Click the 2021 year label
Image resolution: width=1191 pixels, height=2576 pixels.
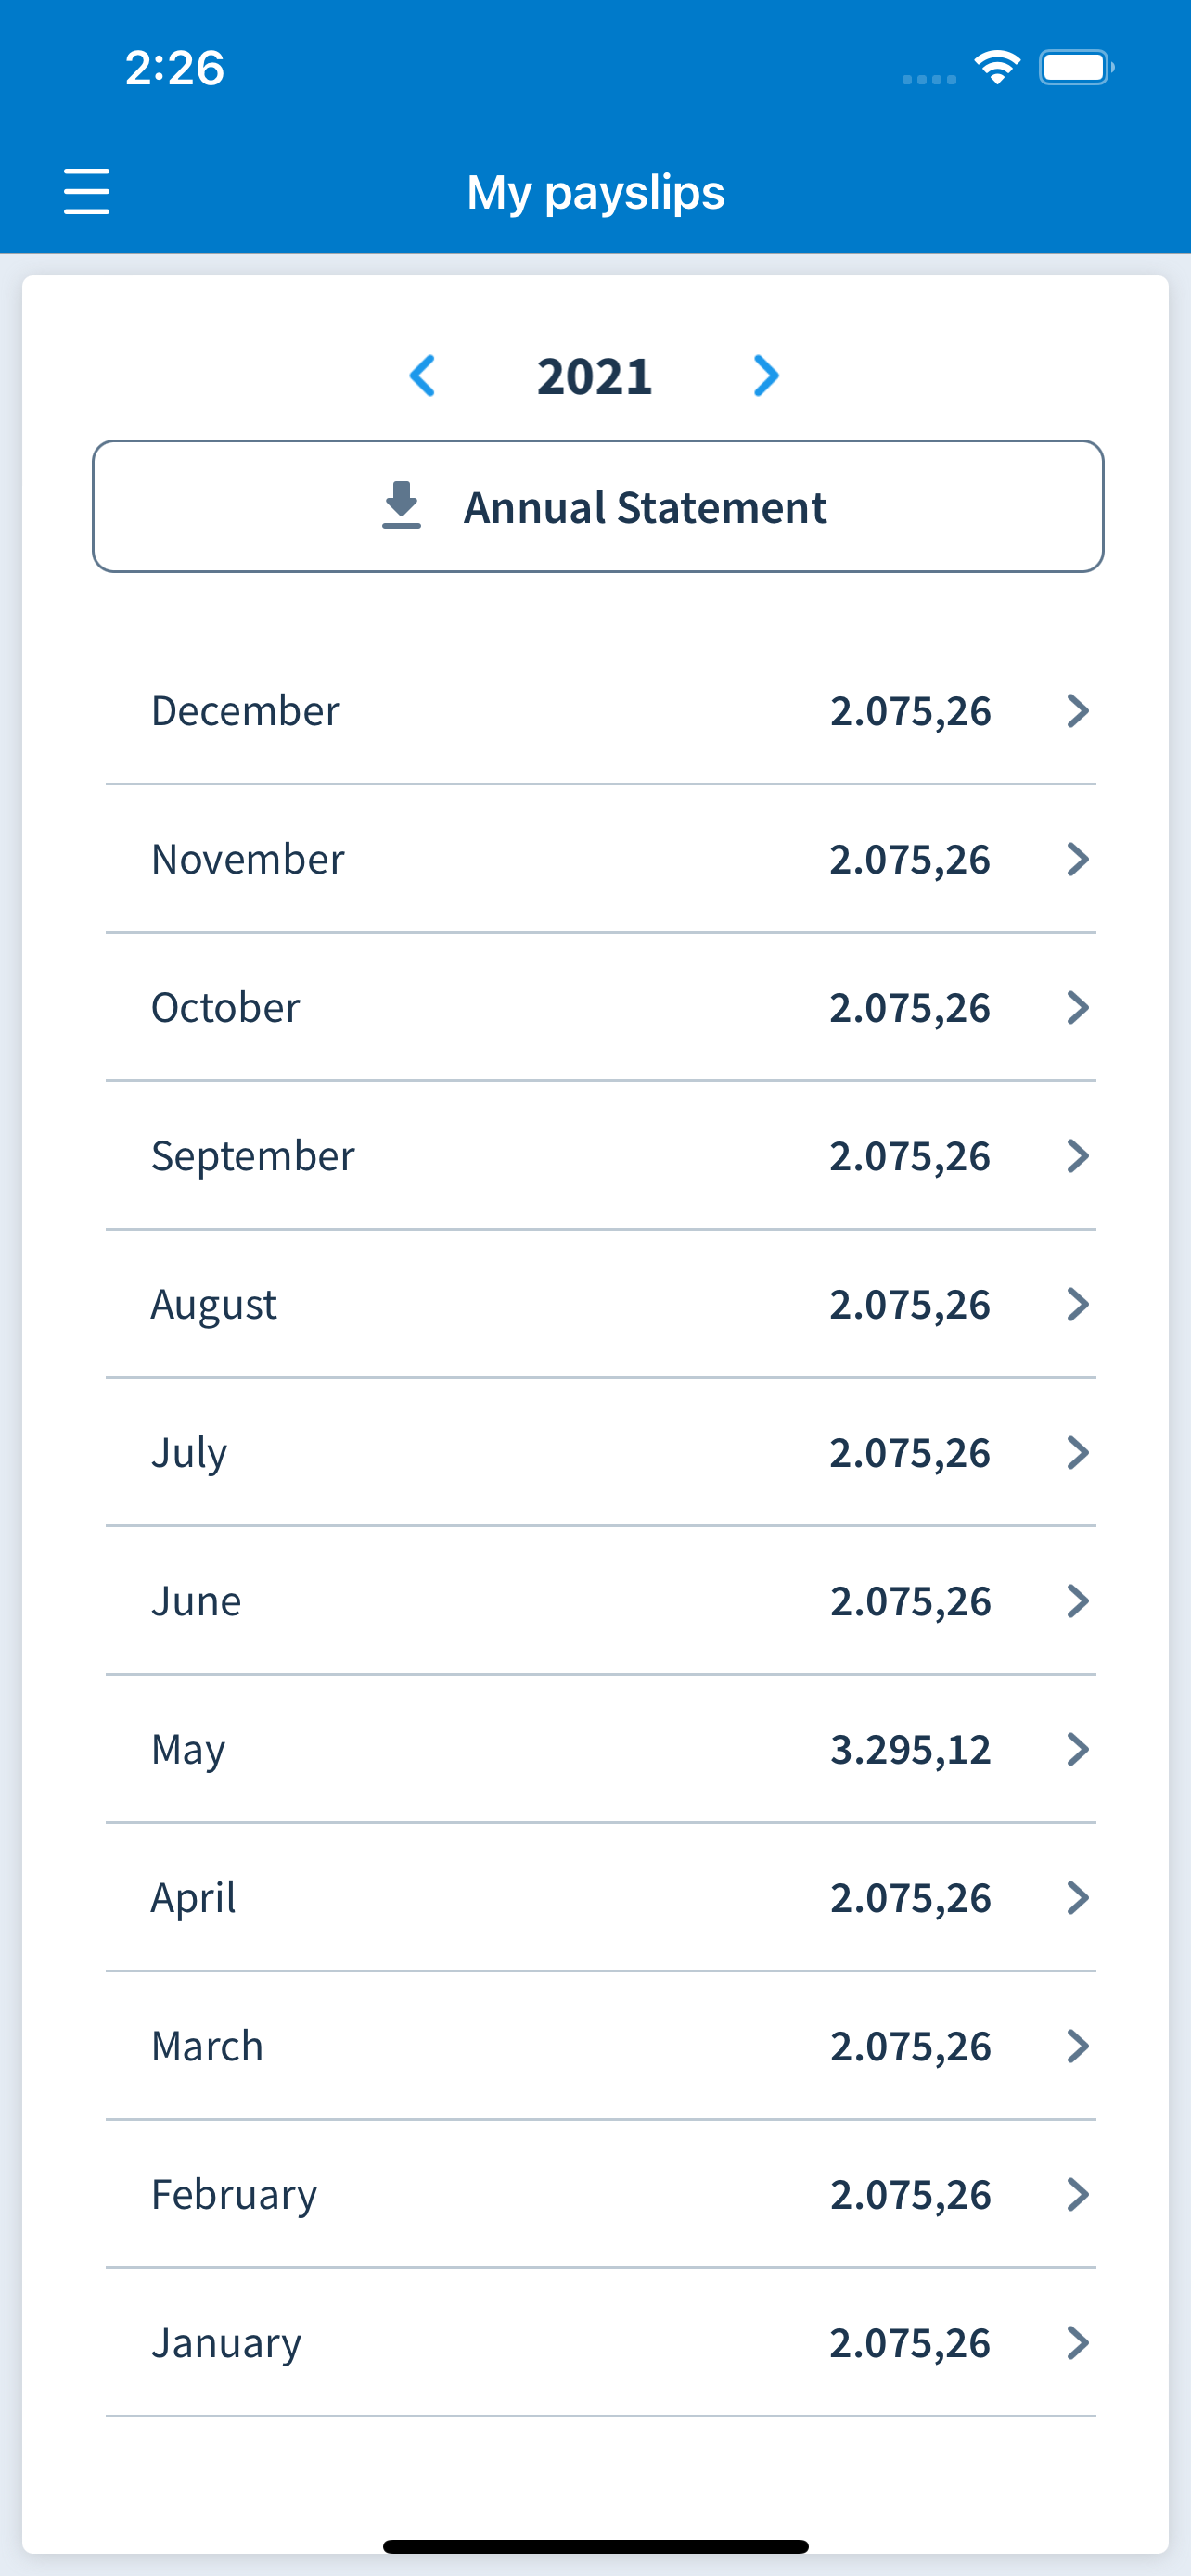(595, 376)
